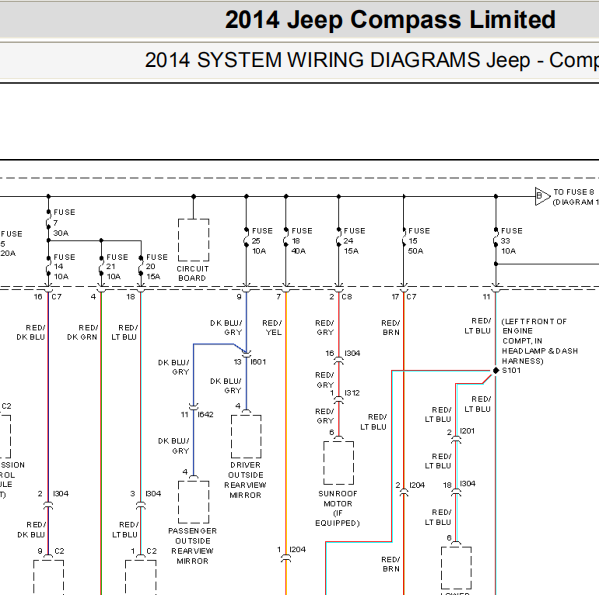
Task: Click the I204 label on the RED/YEL wire
Action: 298,550
